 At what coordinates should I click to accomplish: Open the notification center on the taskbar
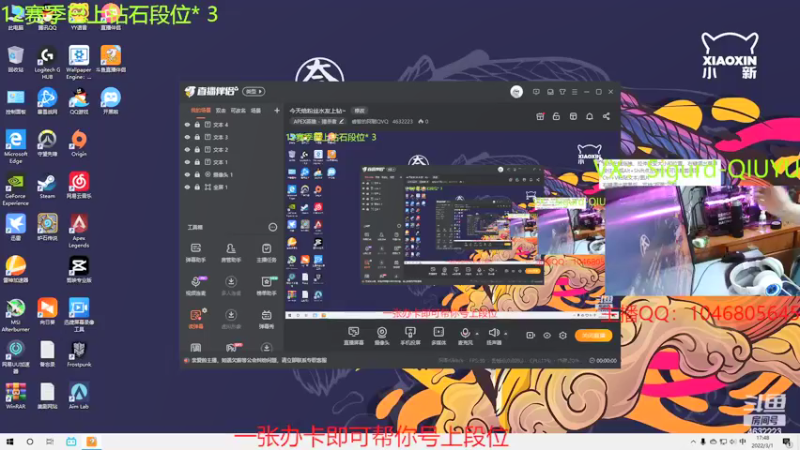click(x=787, y=442)
